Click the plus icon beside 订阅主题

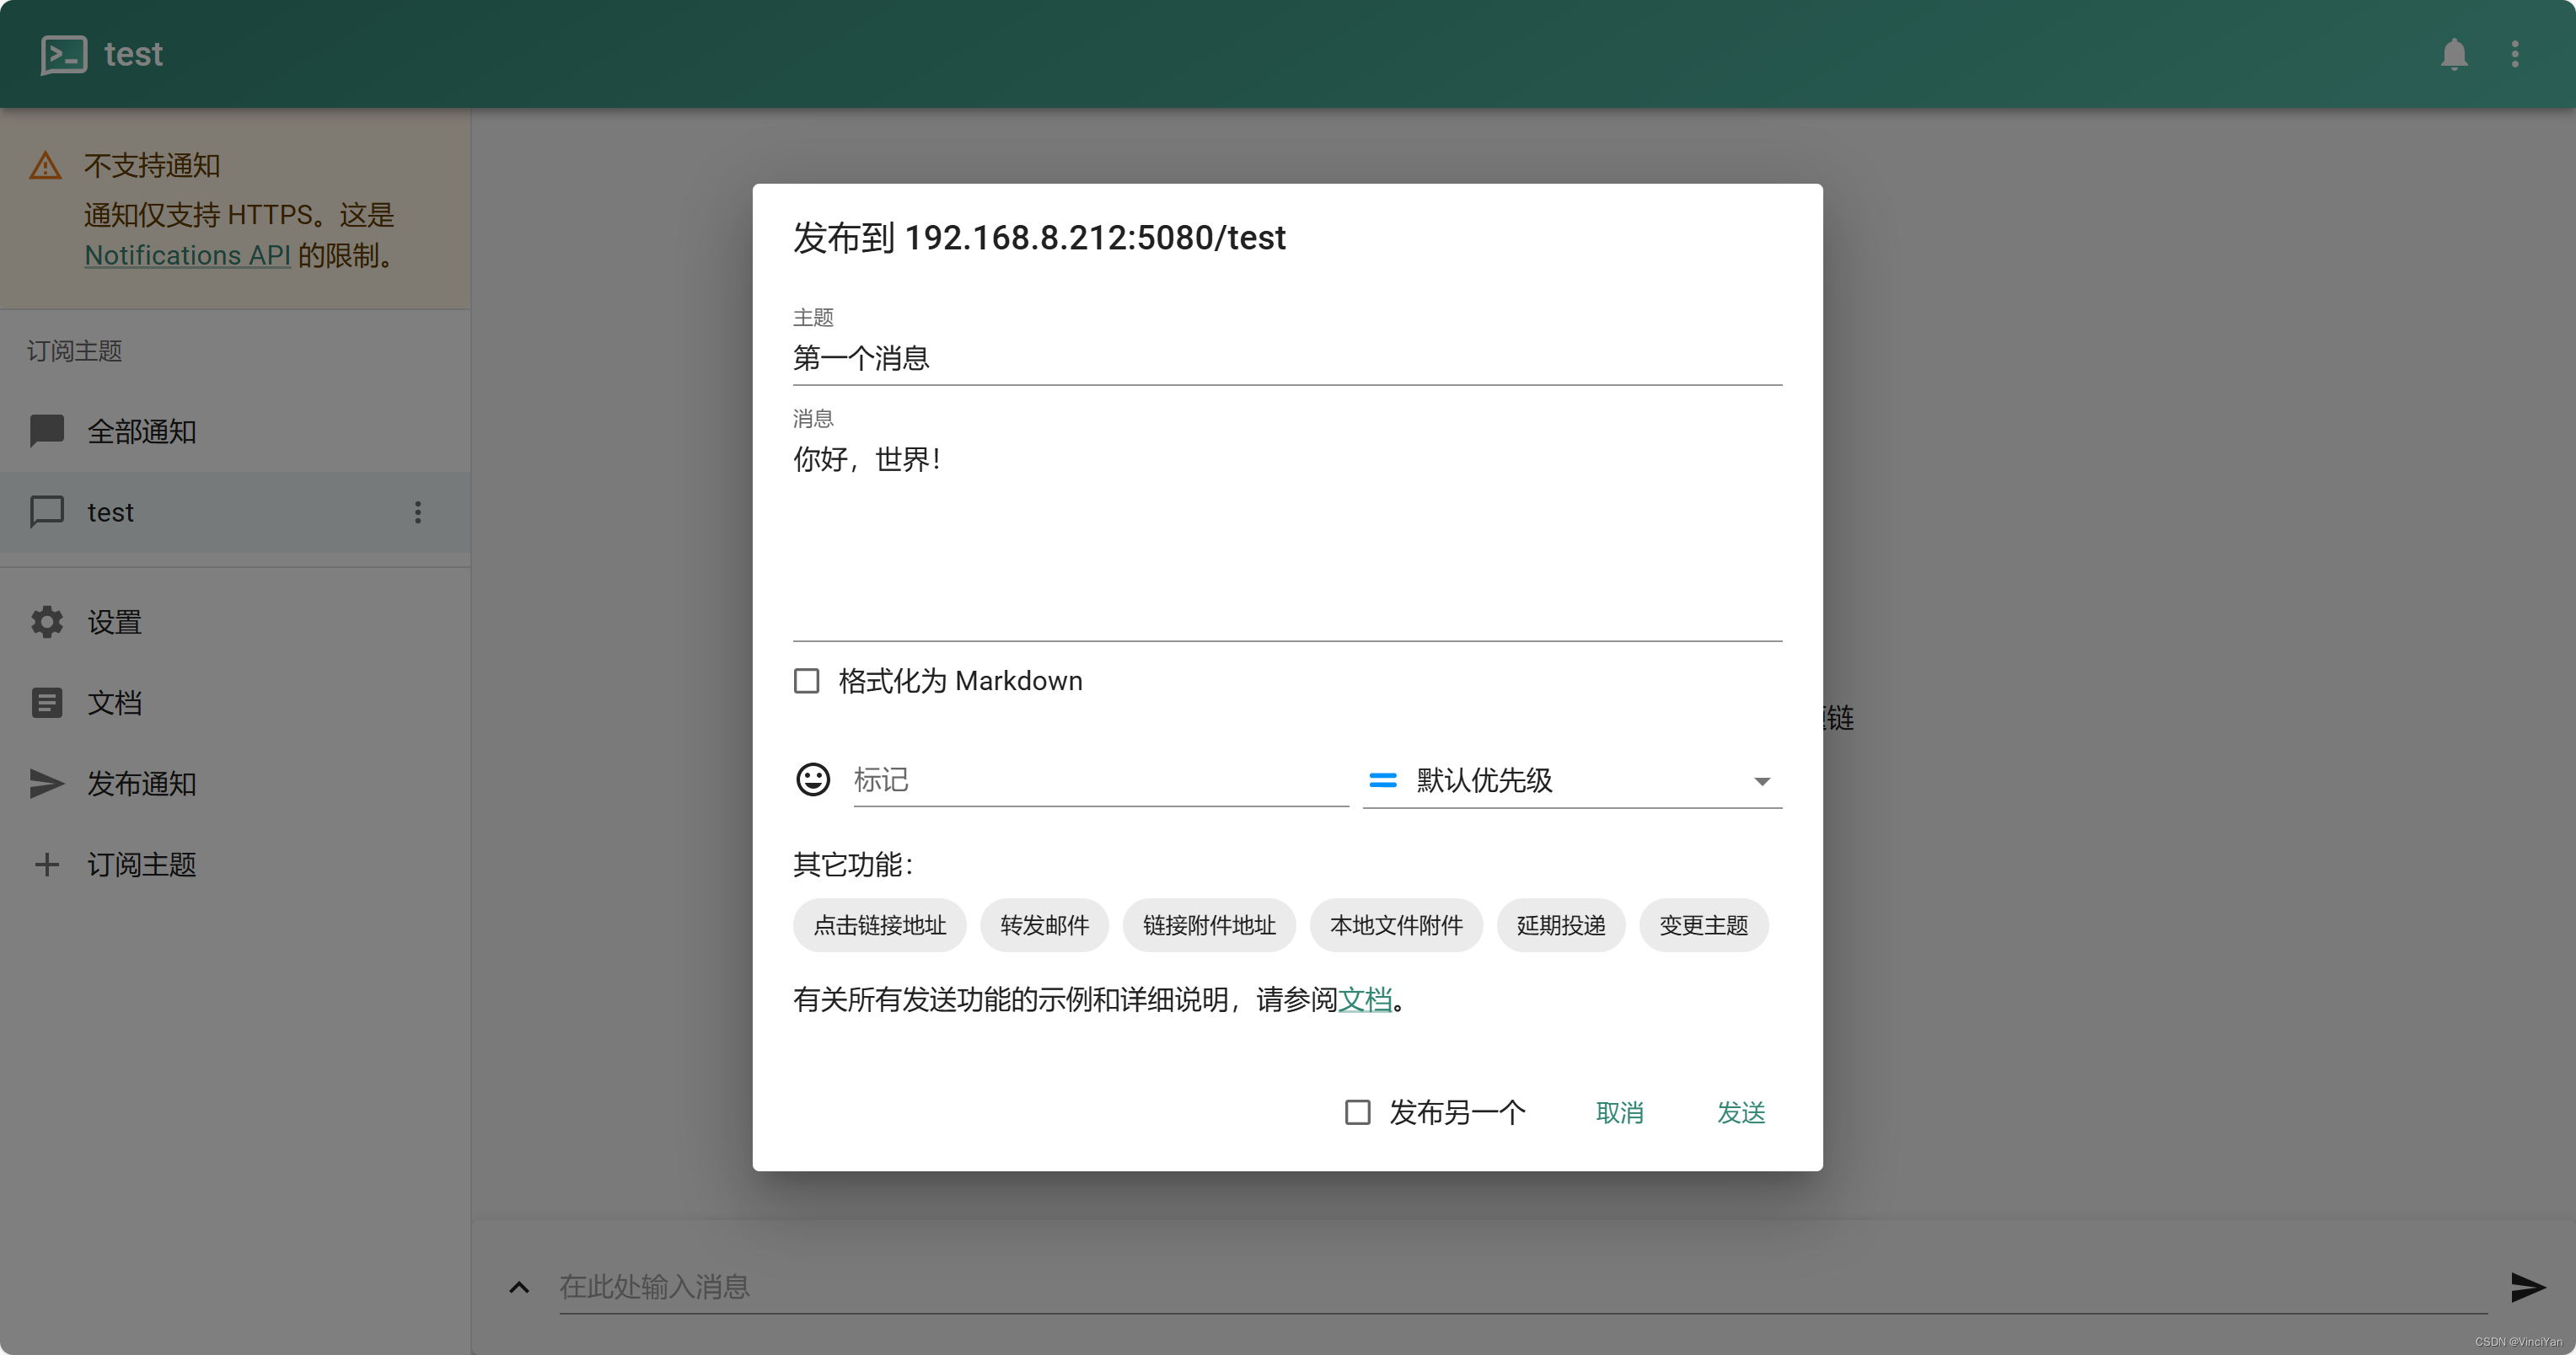pyautogui.click(x=46, y=864)
